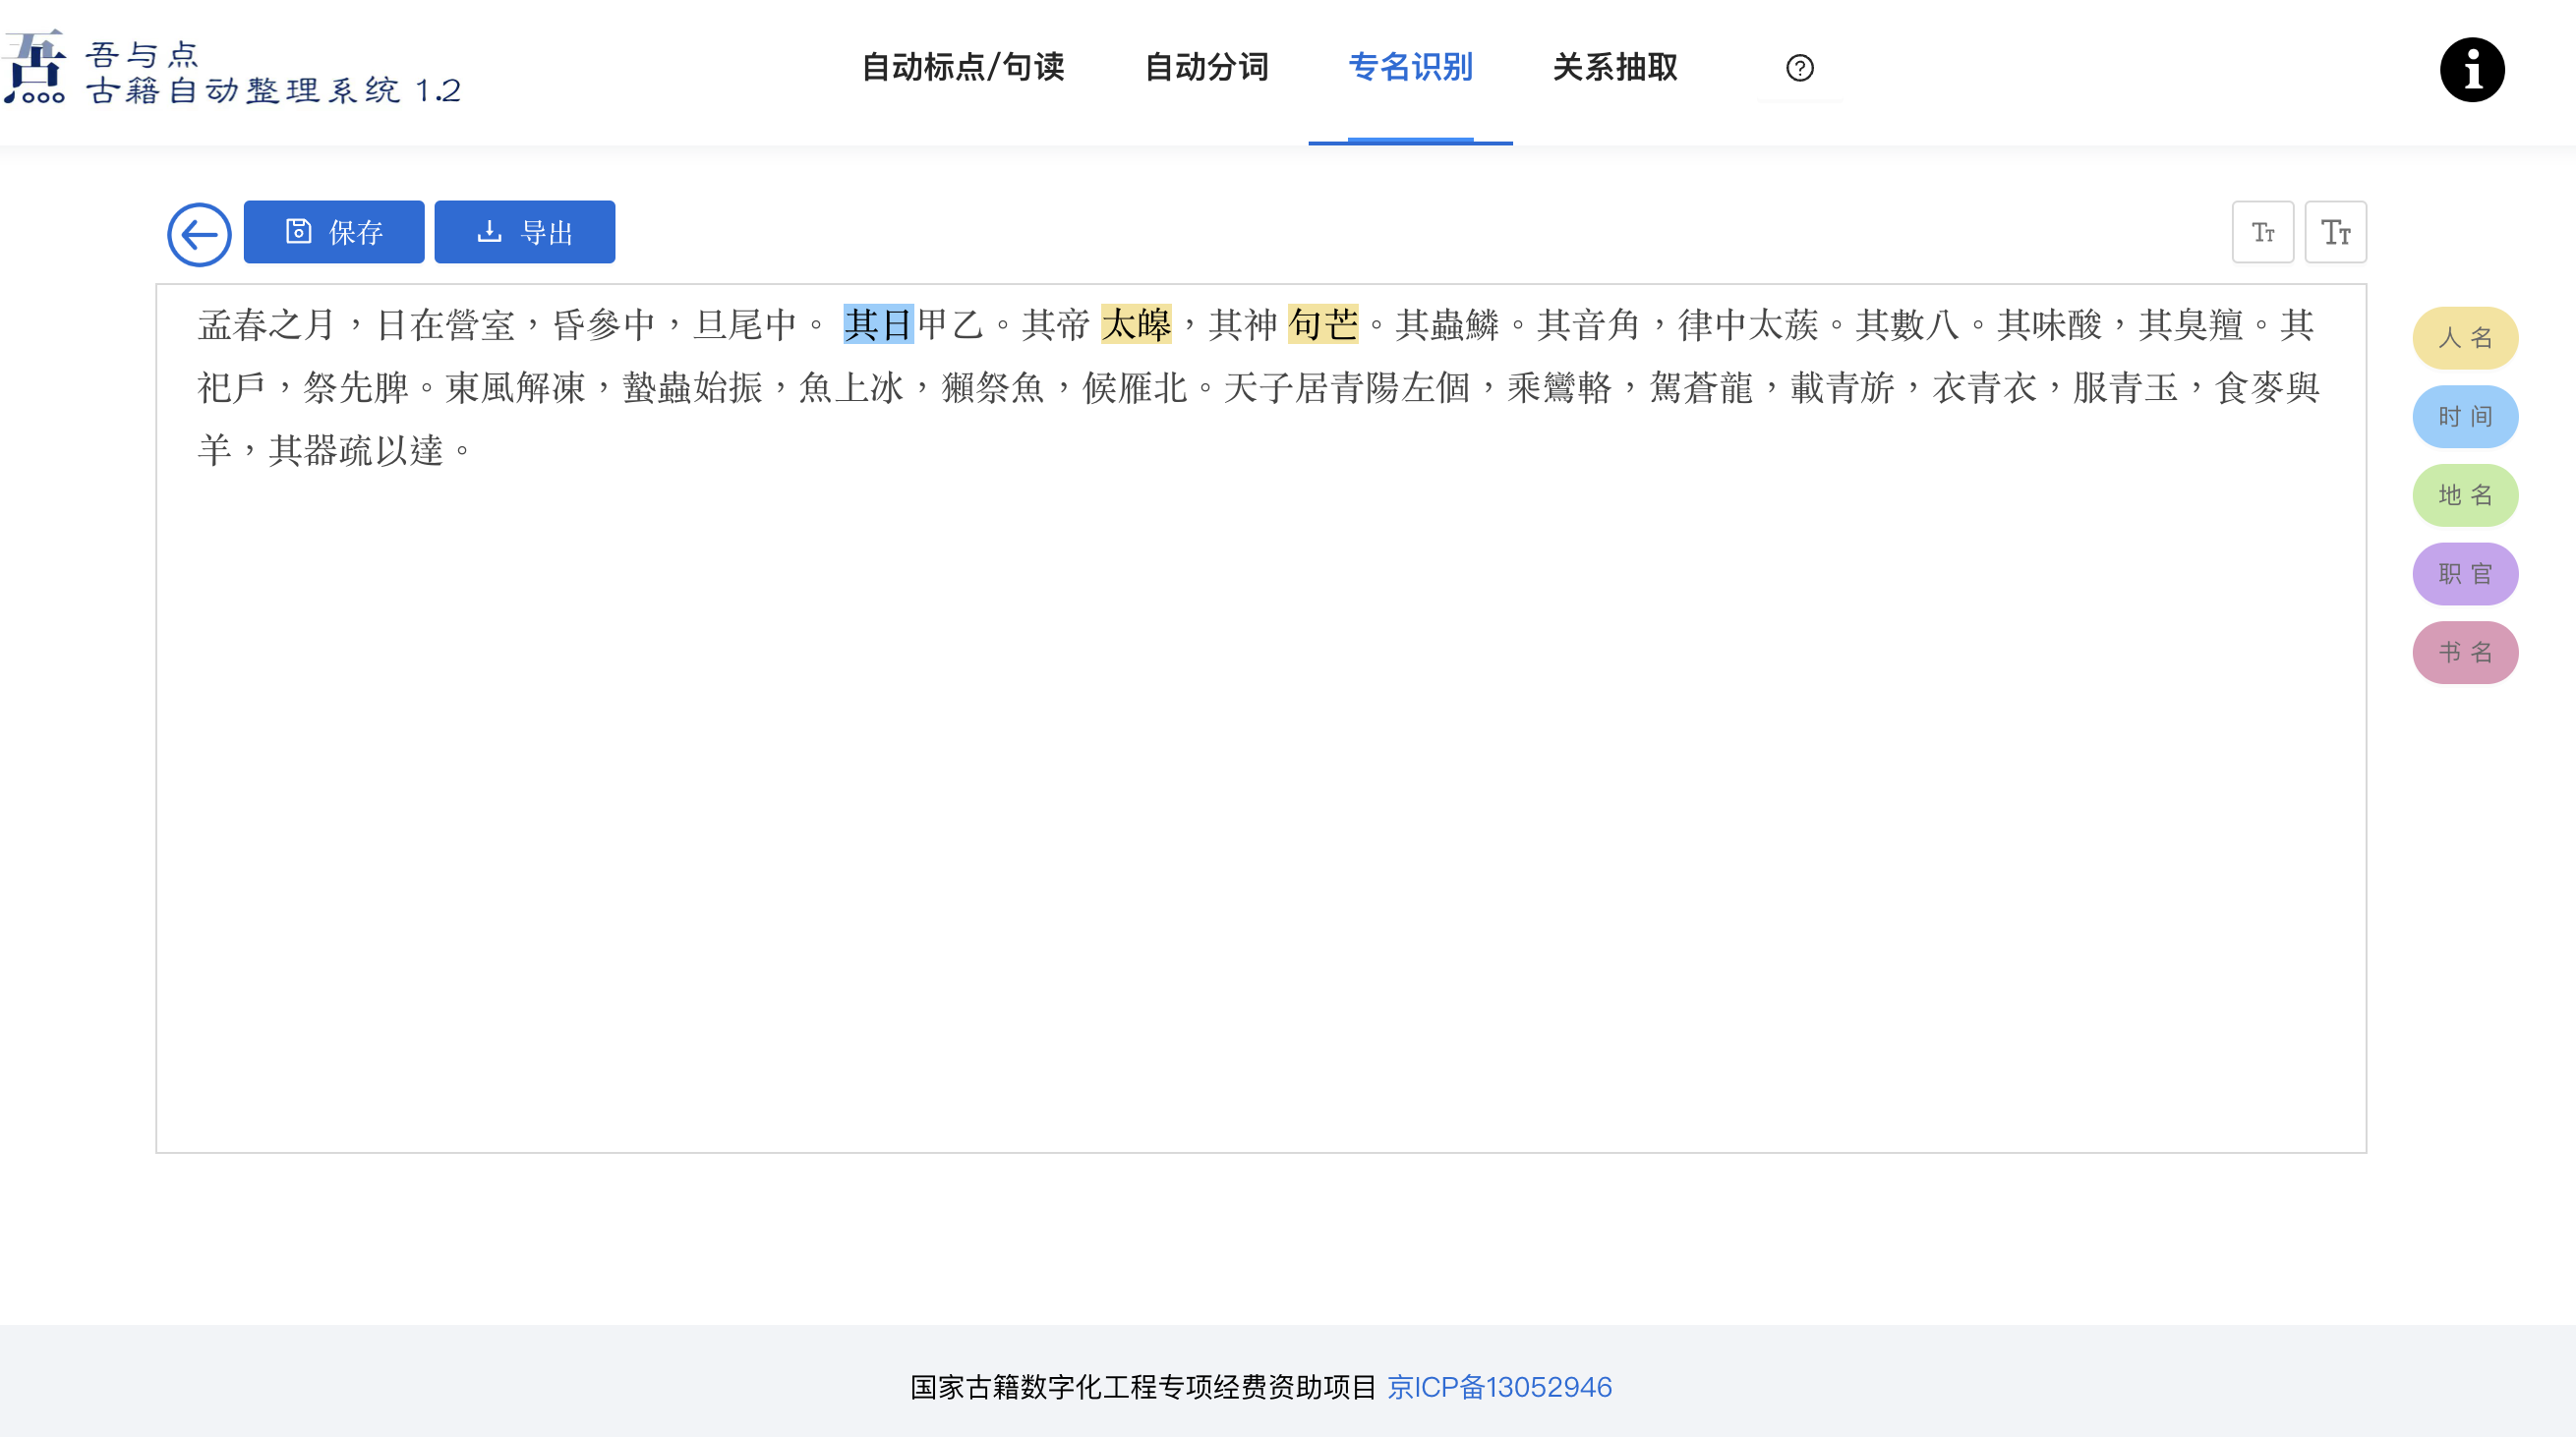Click the 导出 export button

coord(524,232)
